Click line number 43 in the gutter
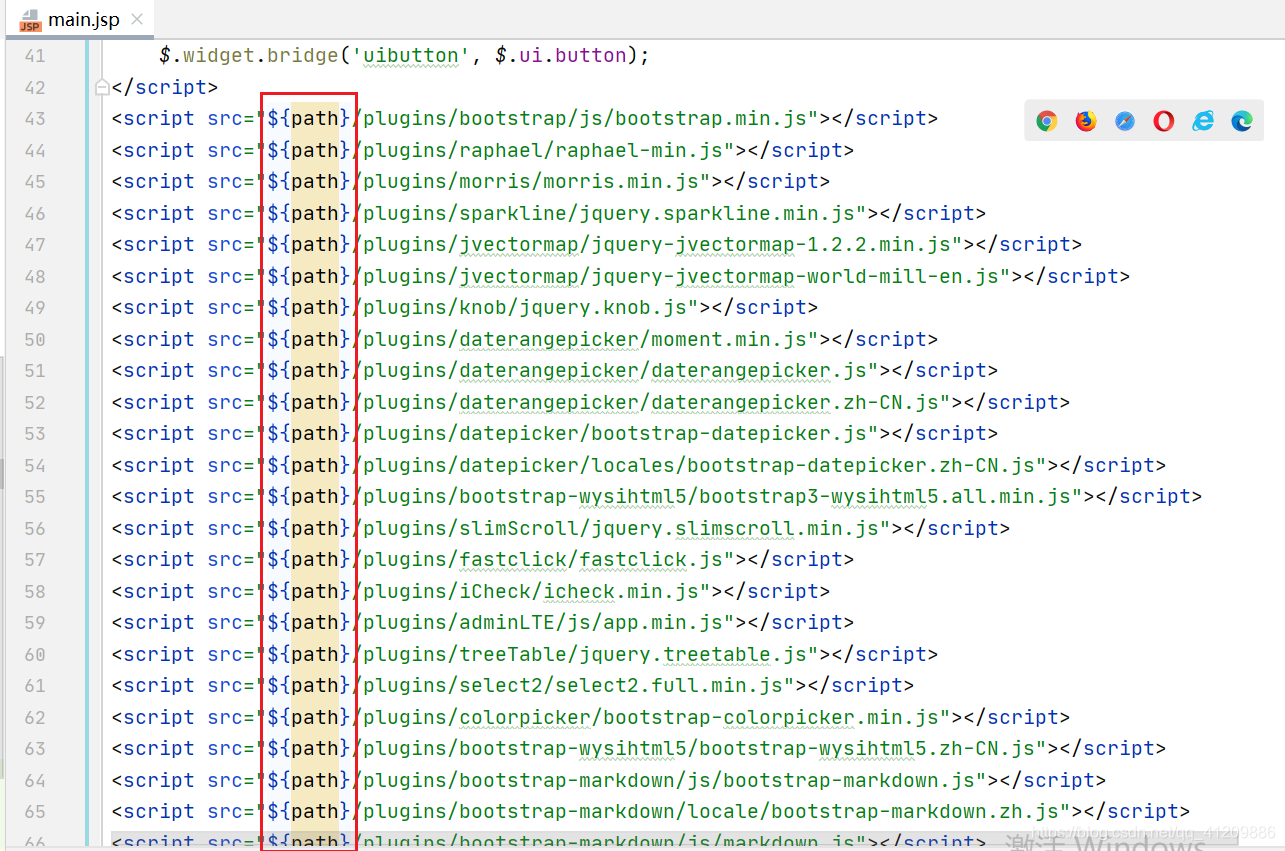The width and height of the screenshot is (1285, 851). coord(34,119)
